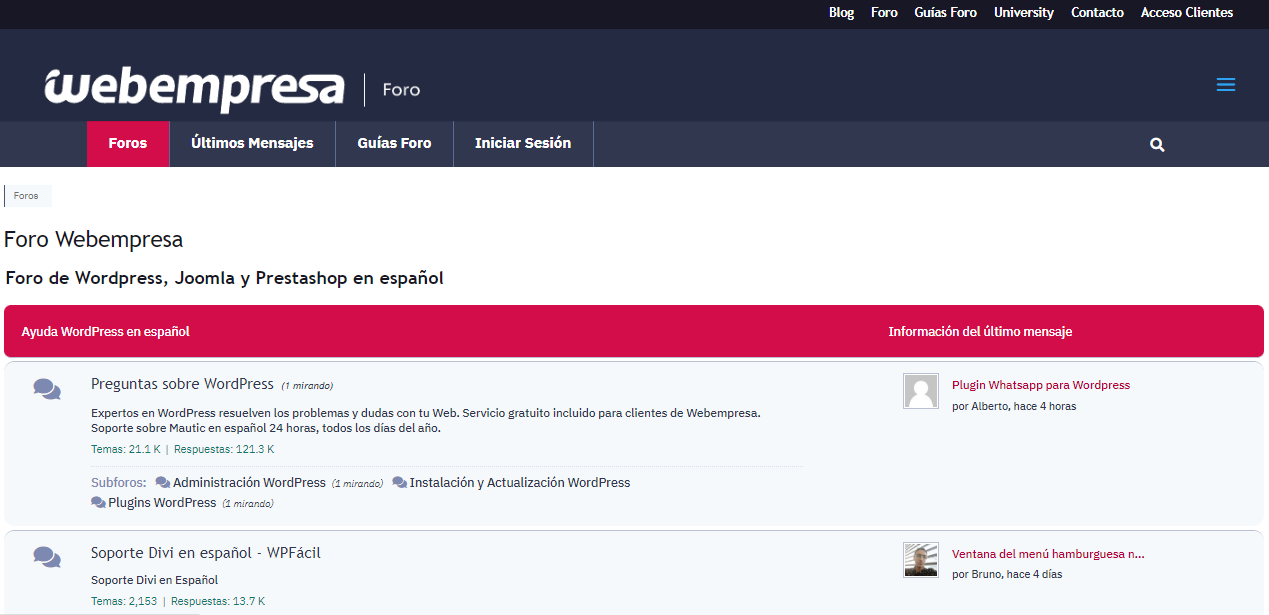Switch to Últimos Mensajes tab
Image resolution: width=1269 pixels, height=615 pixels.
coord(252,144)
